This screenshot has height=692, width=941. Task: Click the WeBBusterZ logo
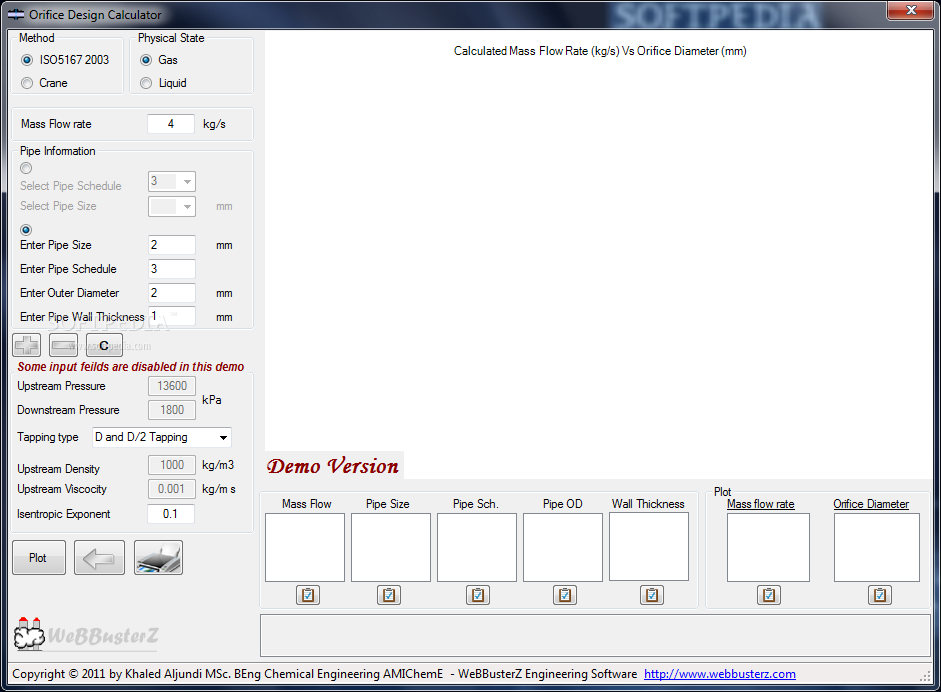[x=86, y=634]
